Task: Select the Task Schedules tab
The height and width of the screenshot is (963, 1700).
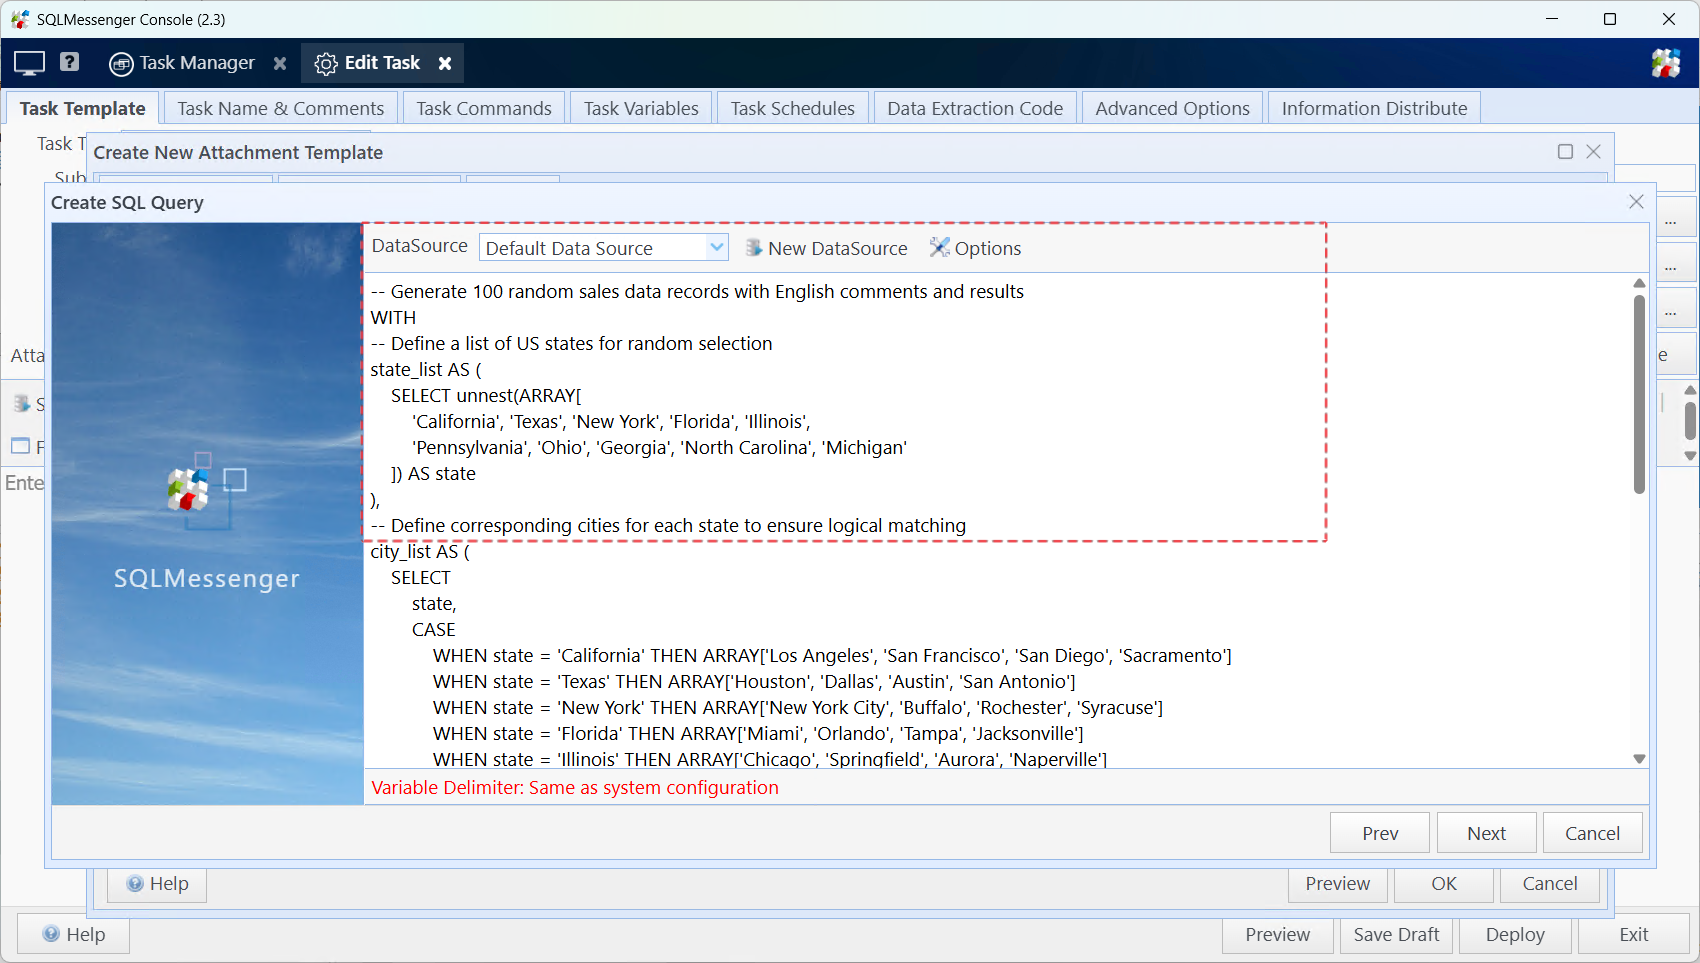Action: click(x=792, y=108)
